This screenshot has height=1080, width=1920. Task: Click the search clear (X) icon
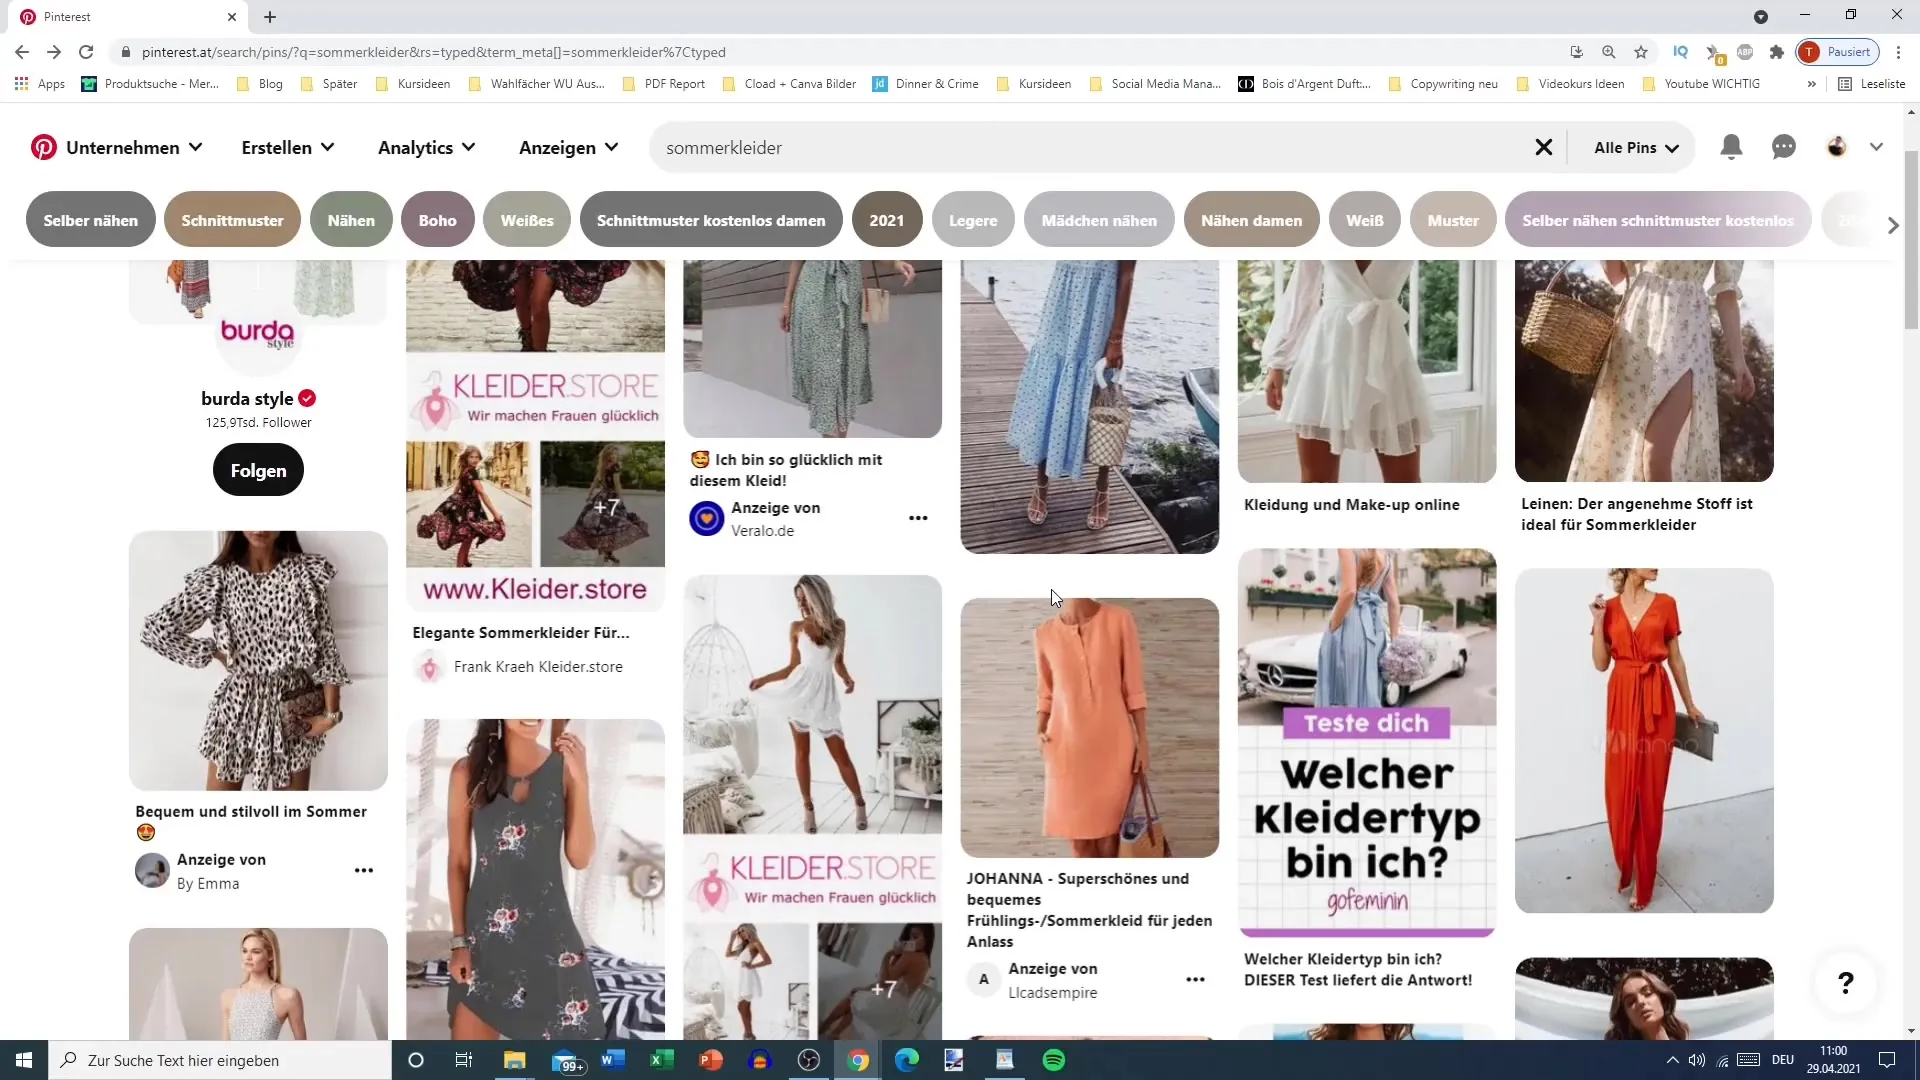click(1543, 146)
